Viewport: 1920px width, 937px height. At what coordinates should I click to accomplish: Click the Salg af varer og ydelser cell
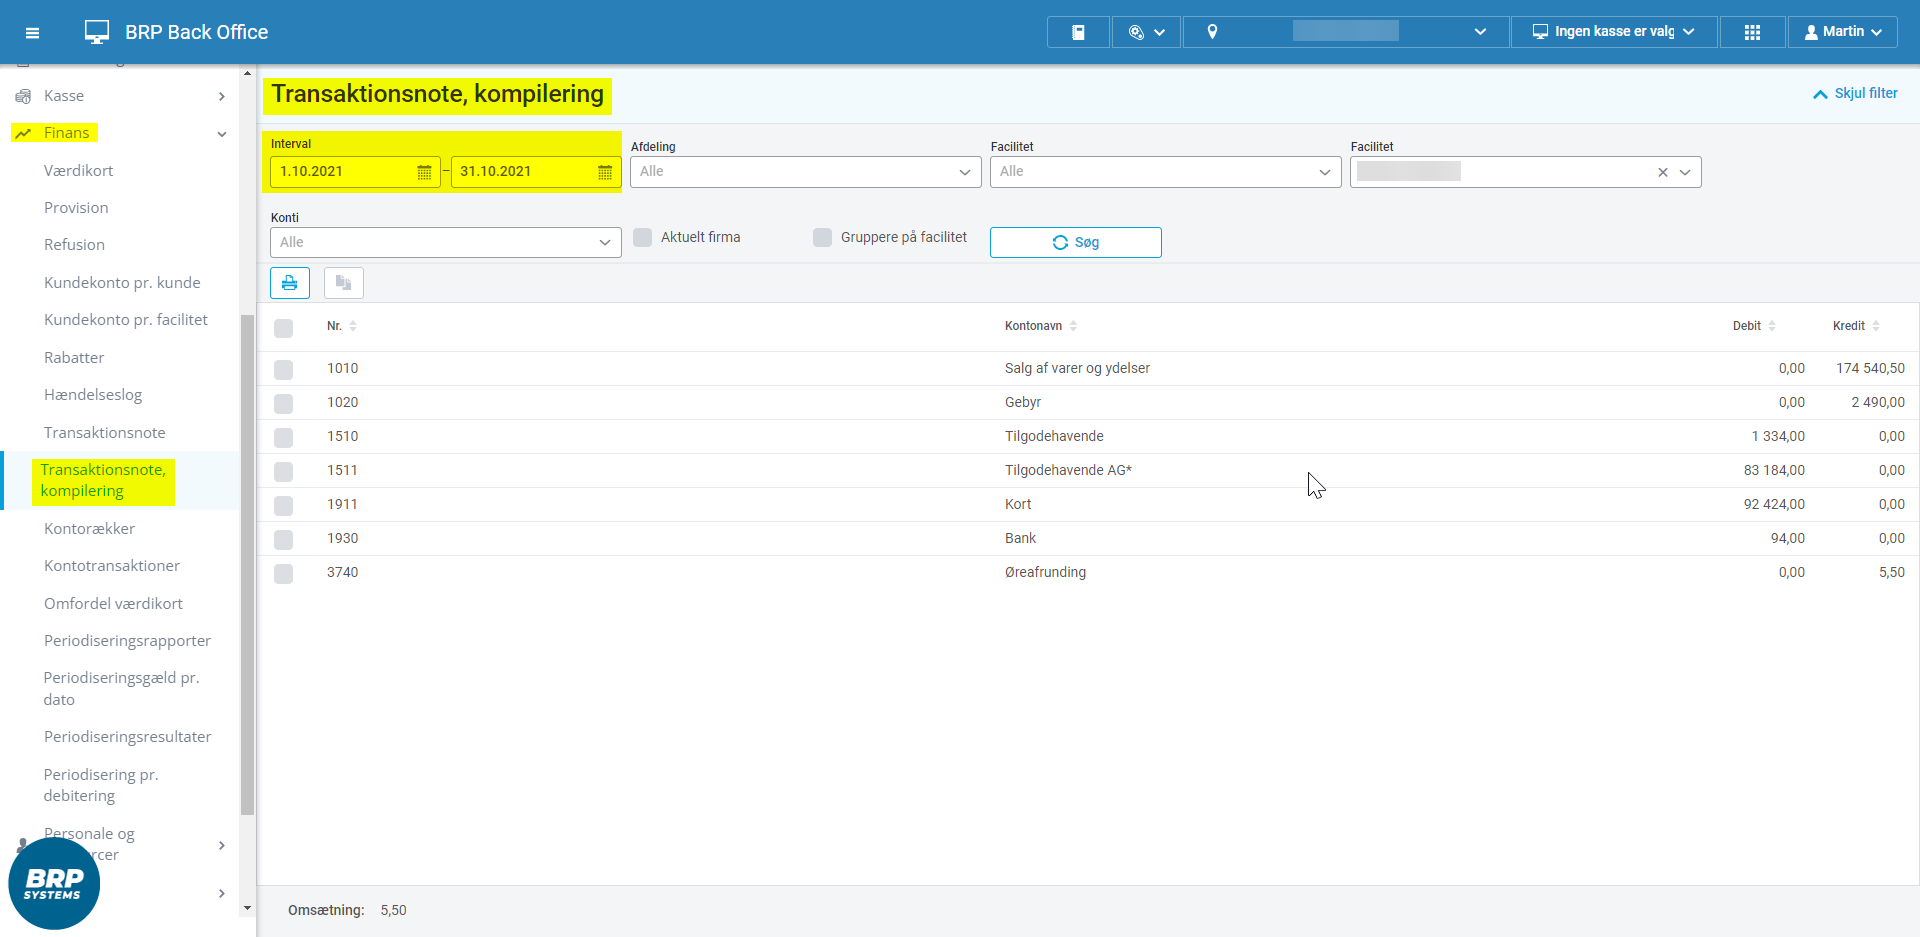1077,369
